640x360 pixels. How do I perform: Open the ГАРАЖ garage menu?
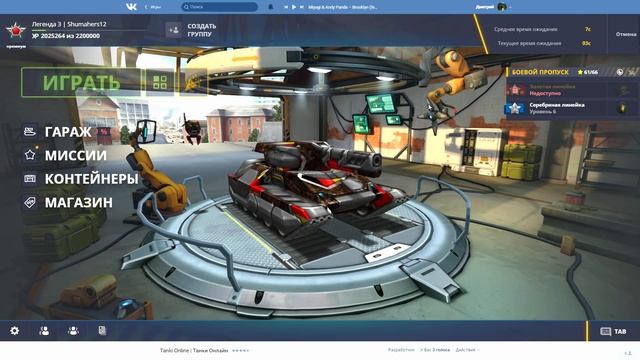click(x=68, y=132)
